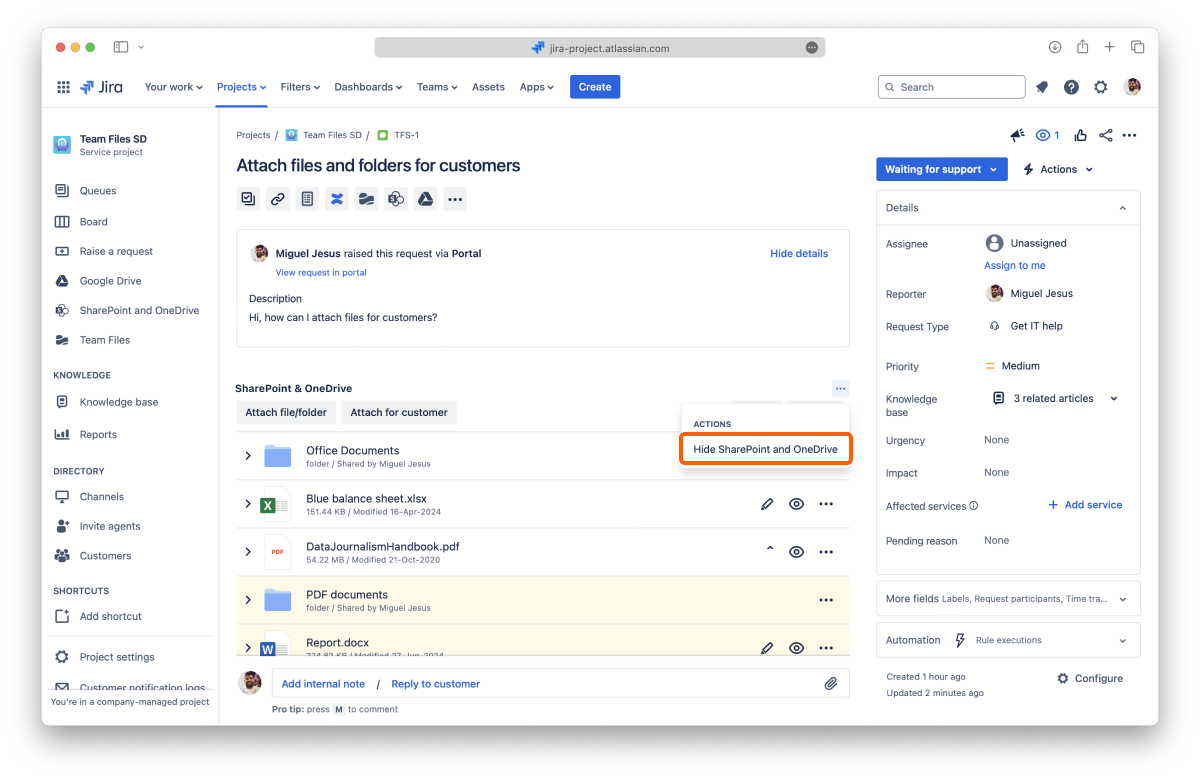Click the Assign to me link
Viewport: 1200px width, 781px height.
(x=1014, y=265)
